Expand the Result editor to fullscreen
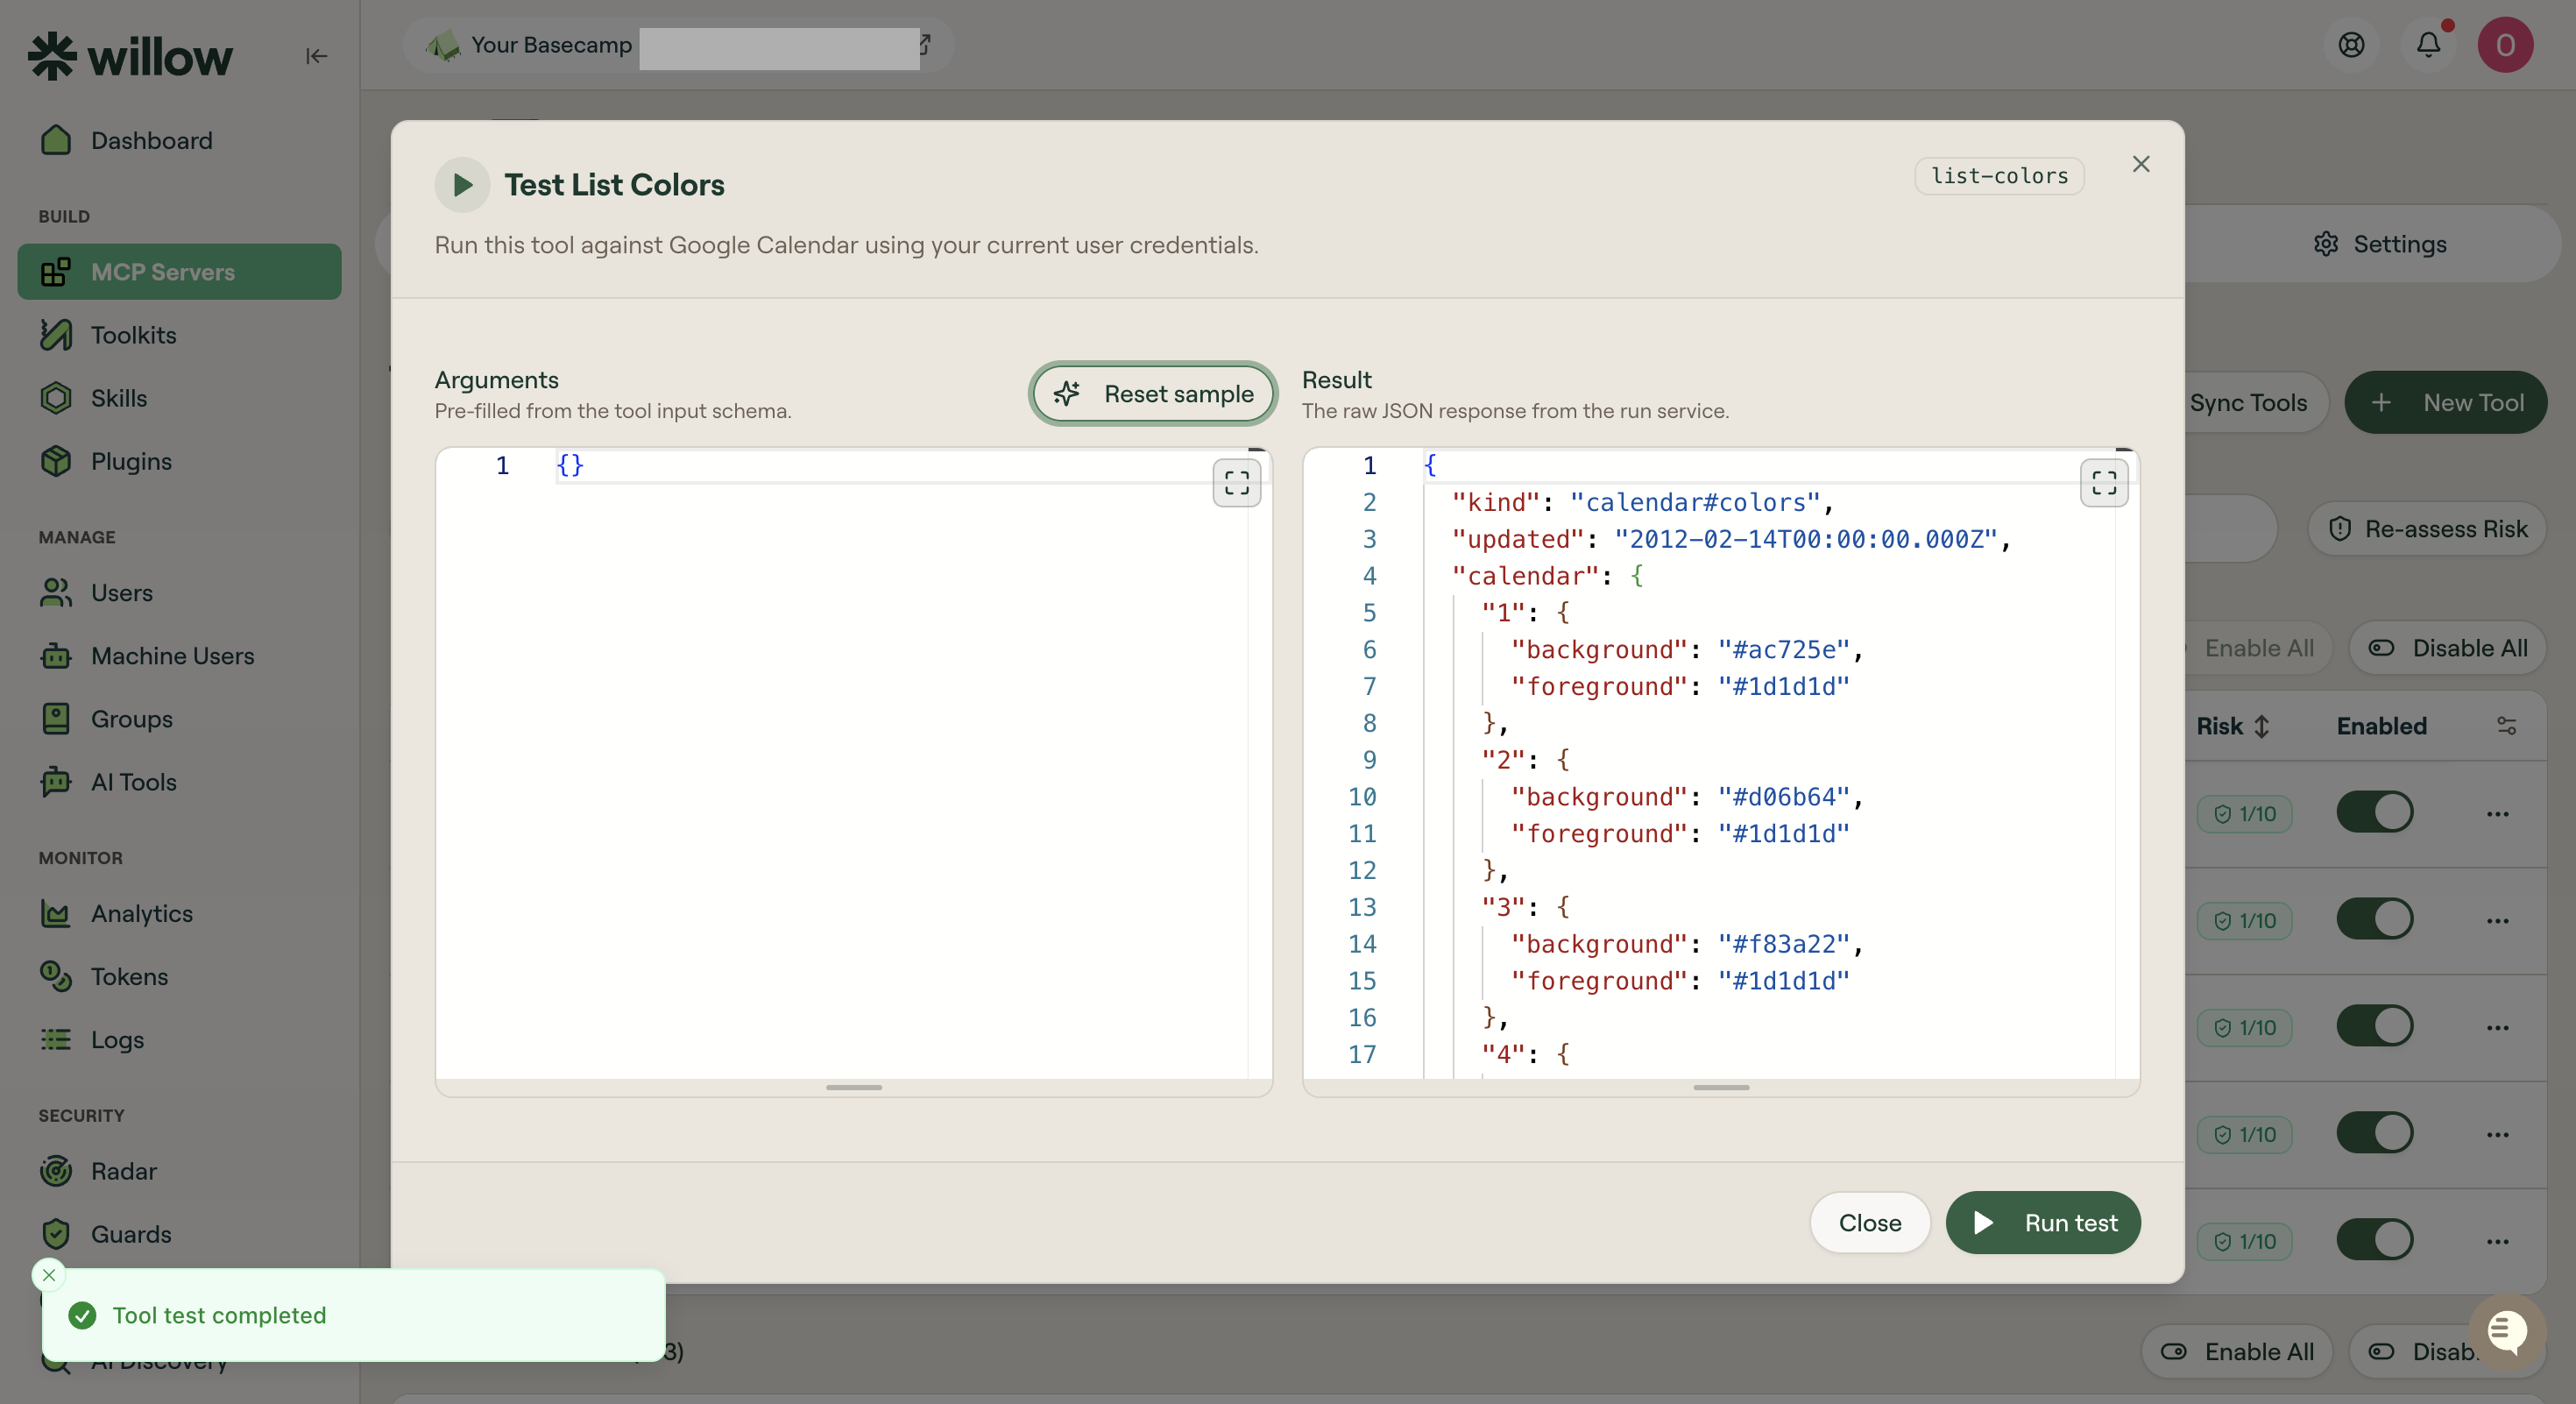 (x=2104, y=483)
